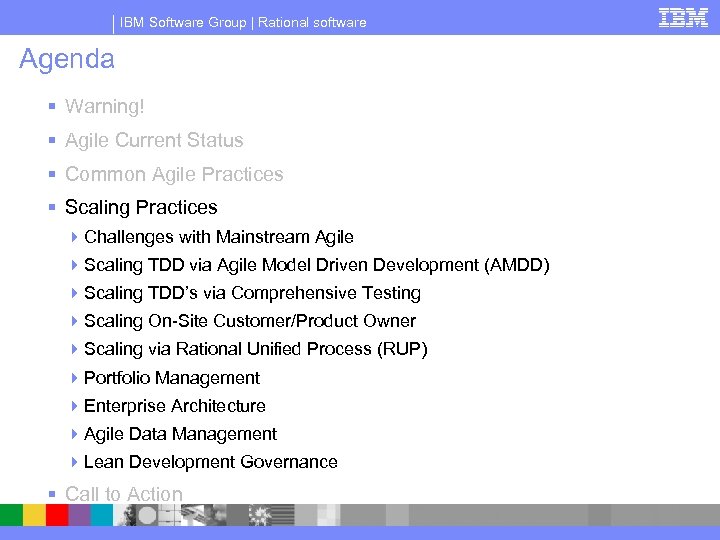Click 'Scaling via Rational Unified Process (RUP)'
The image size is (720, 540).
pyautogui.click(x=256, y=349)
